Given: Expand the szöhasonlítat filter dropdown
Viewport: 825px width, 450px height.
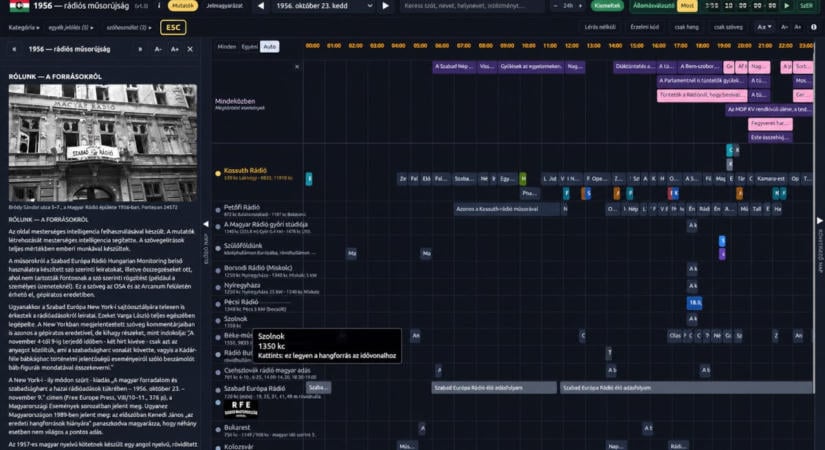Looking at the screenshot, I should point(129,27).
